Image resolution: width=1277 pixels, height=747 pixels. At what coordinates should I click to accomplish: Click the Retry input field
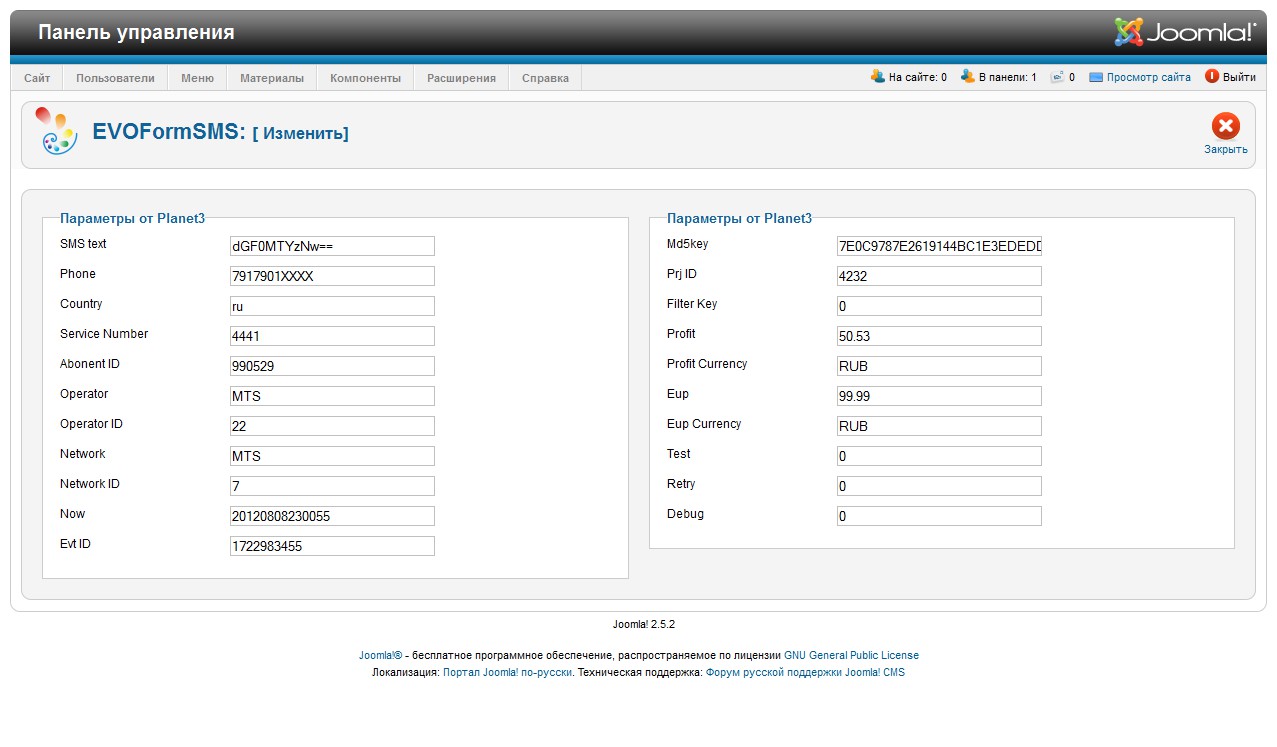coord(939,486)
